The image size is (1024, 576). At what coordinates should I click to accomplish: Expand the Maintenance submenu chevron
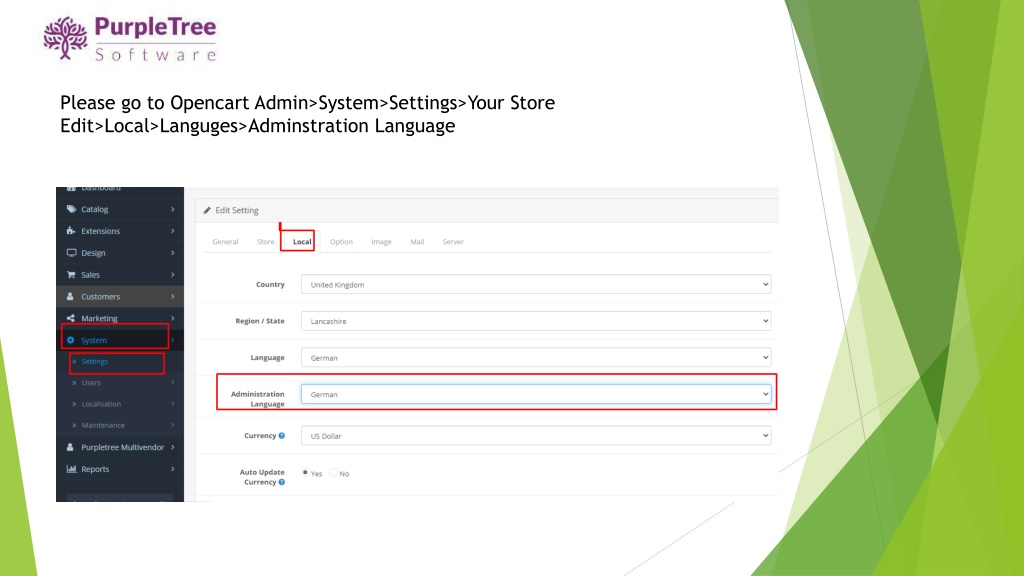click(x=173, y=425)
